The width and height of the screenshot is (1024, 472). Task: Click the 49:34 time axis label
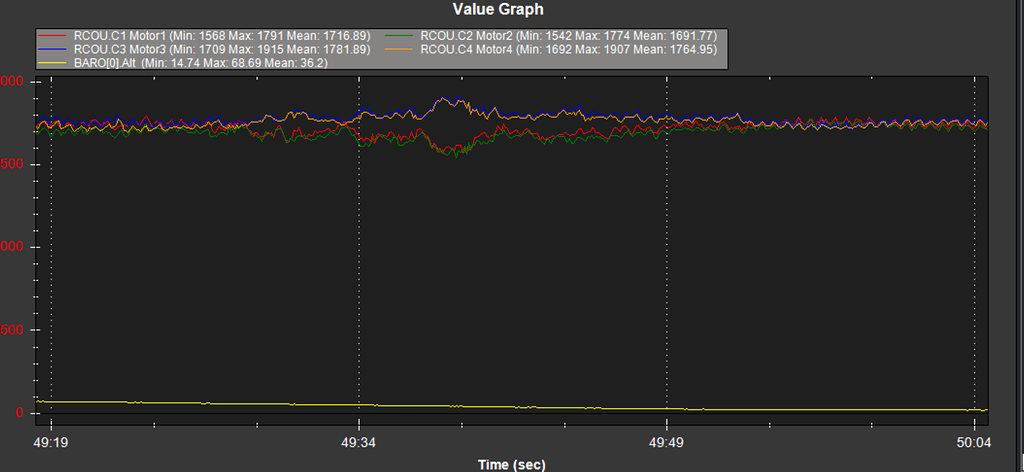click(359, 442)
